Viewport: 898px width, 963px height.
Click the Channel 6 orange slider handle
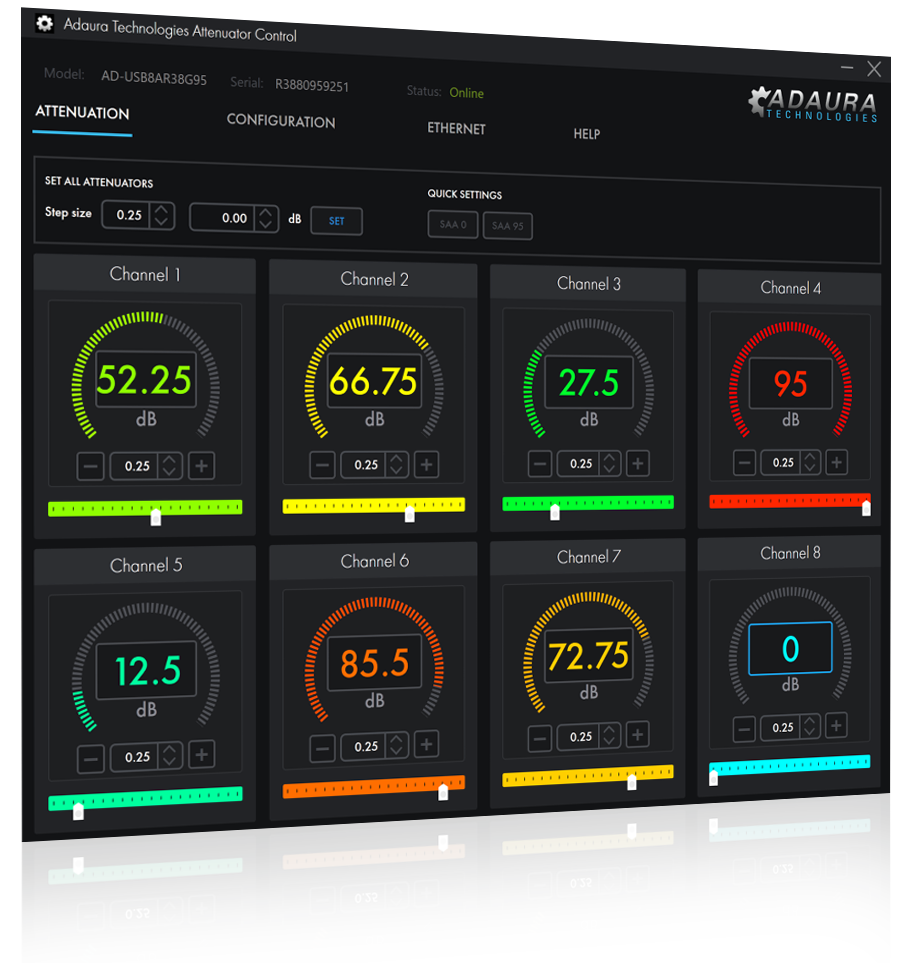(443, 792)
